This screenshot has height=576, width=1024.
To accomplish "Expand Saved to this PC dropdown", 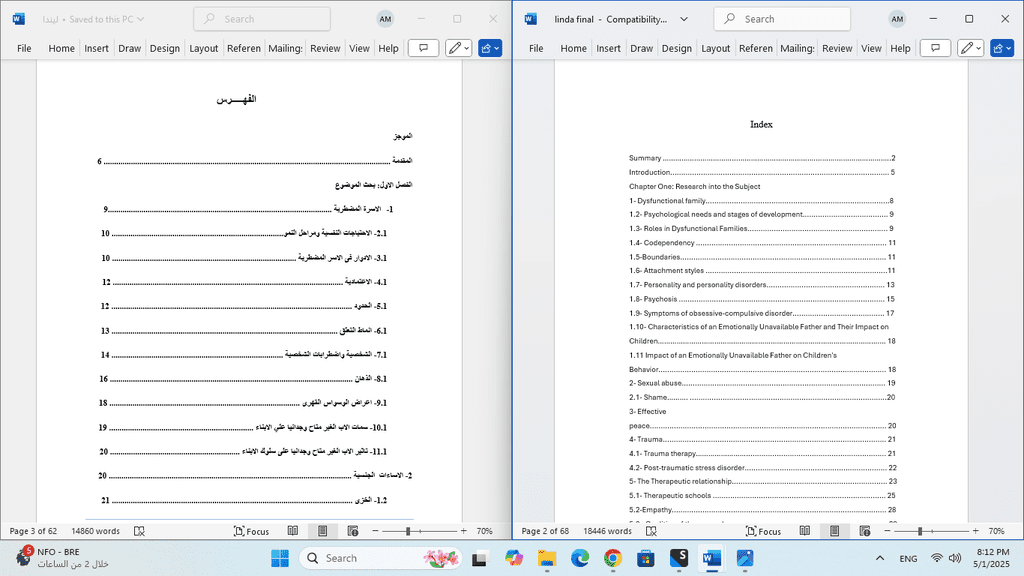I will pyautogui.click(x=140, y=19).
